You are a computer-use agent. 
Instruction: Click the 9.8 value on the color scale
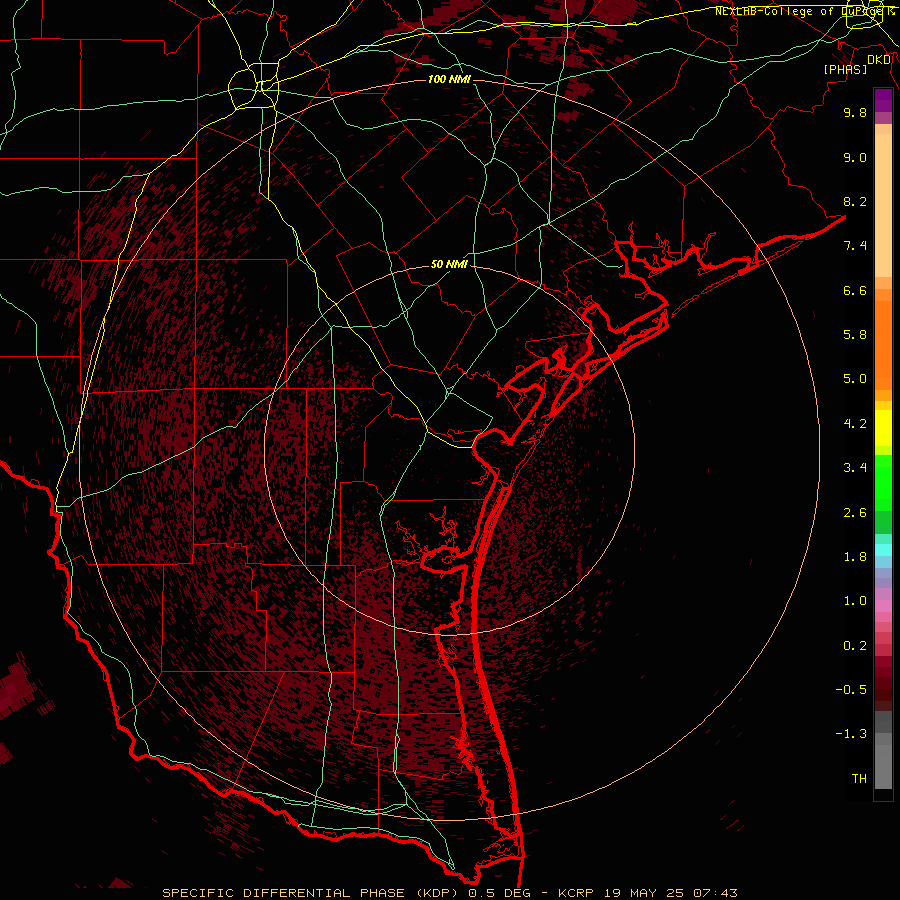(x=855, y=112)
